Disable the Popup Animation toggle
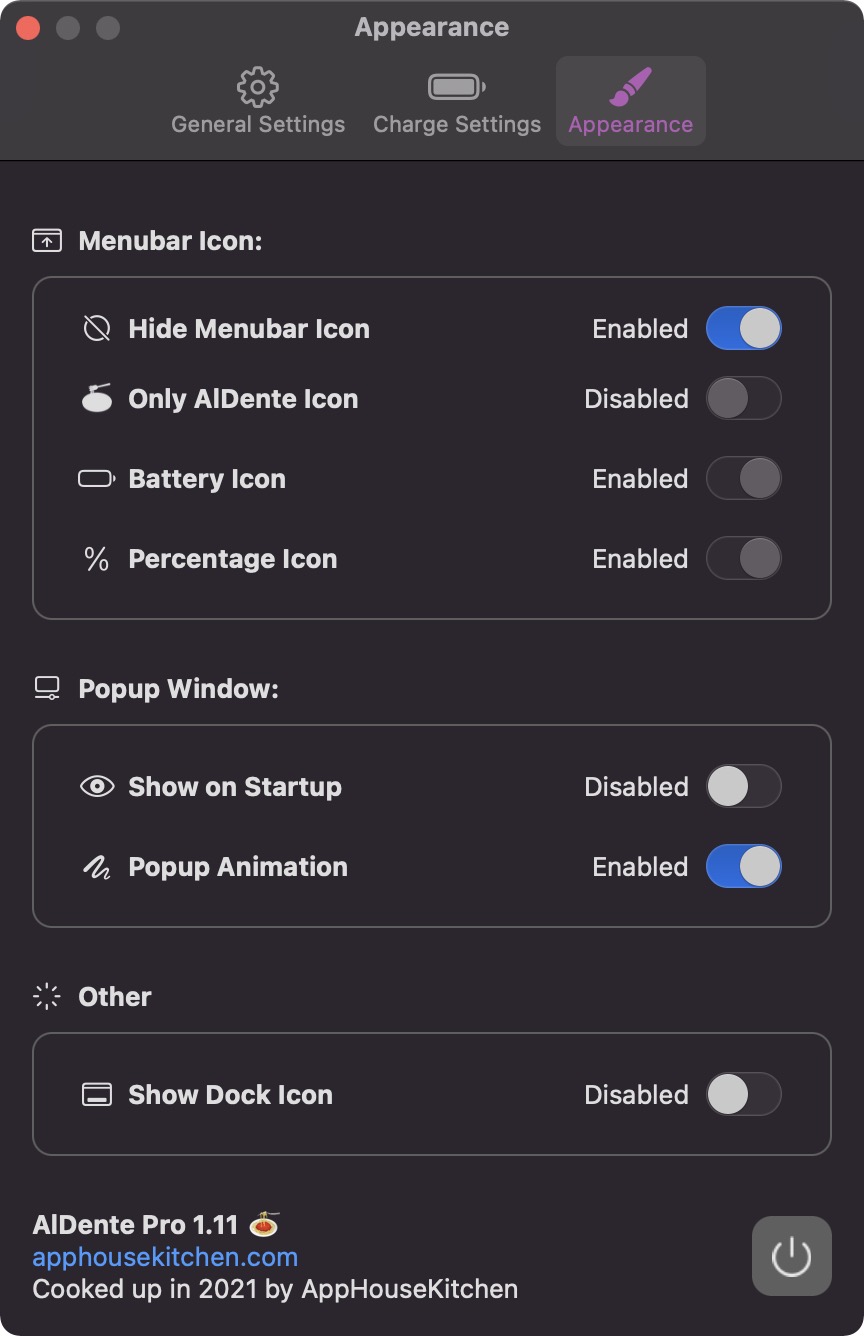The height and width of the screenshot is (1336, 864). point(743,867)
